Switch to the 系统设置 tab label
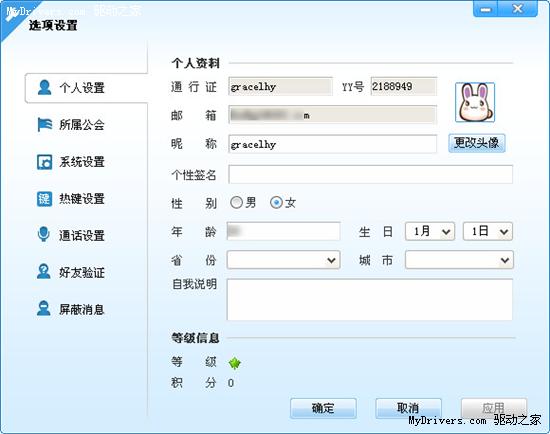 point(82,162)
